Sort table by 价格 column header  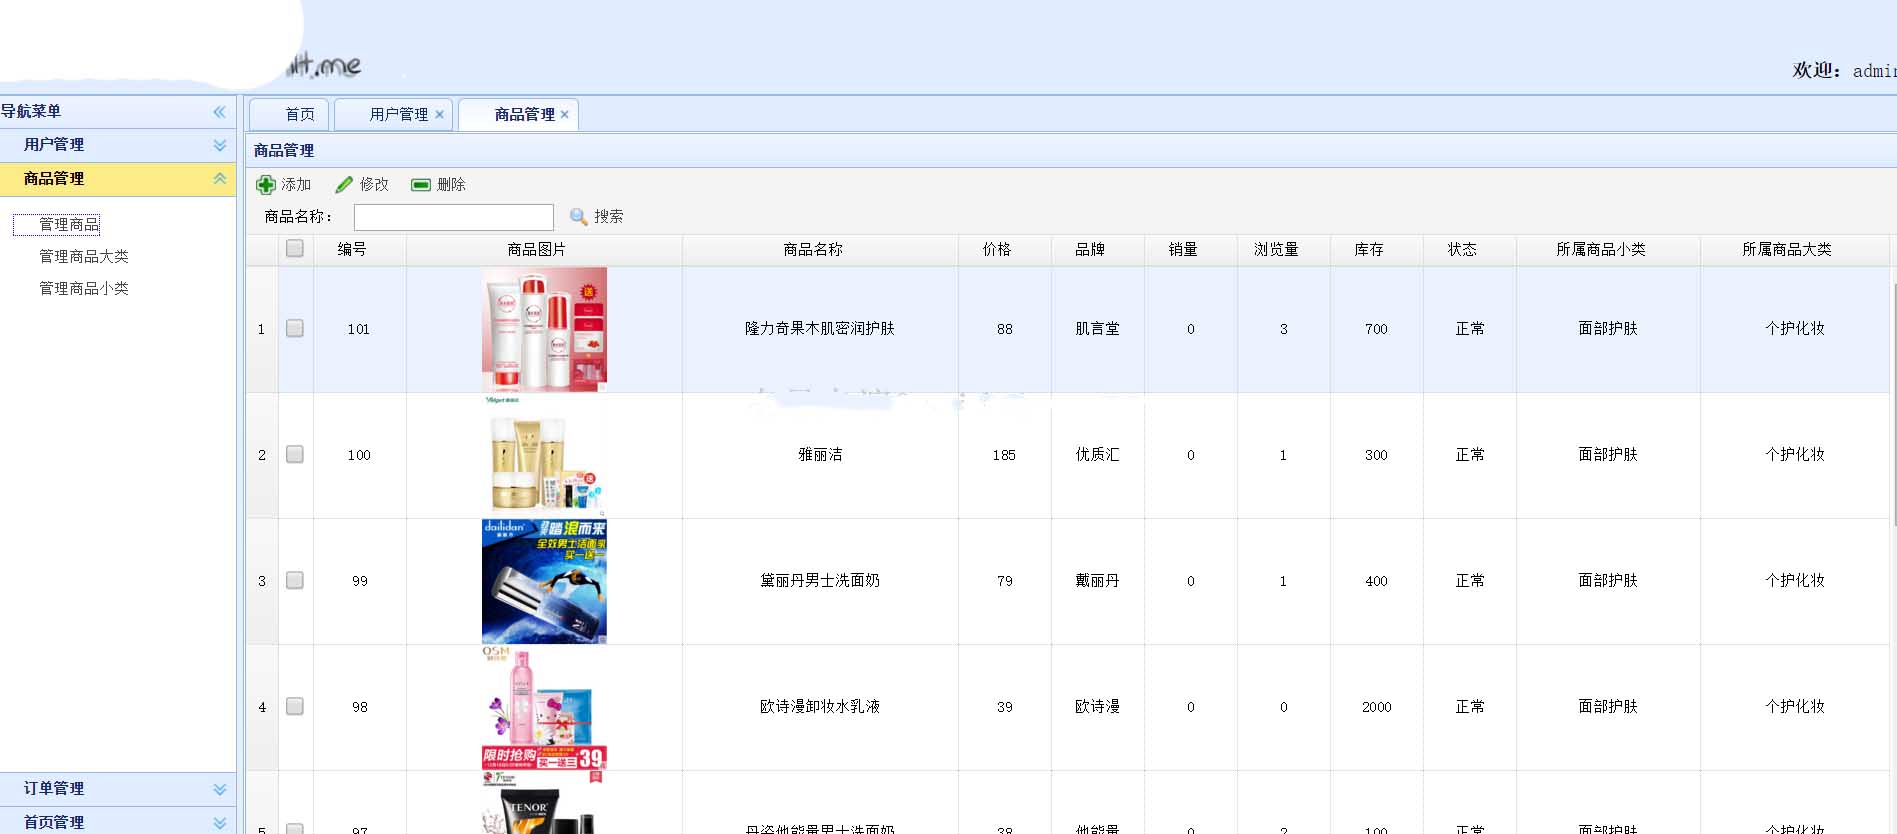997,250
